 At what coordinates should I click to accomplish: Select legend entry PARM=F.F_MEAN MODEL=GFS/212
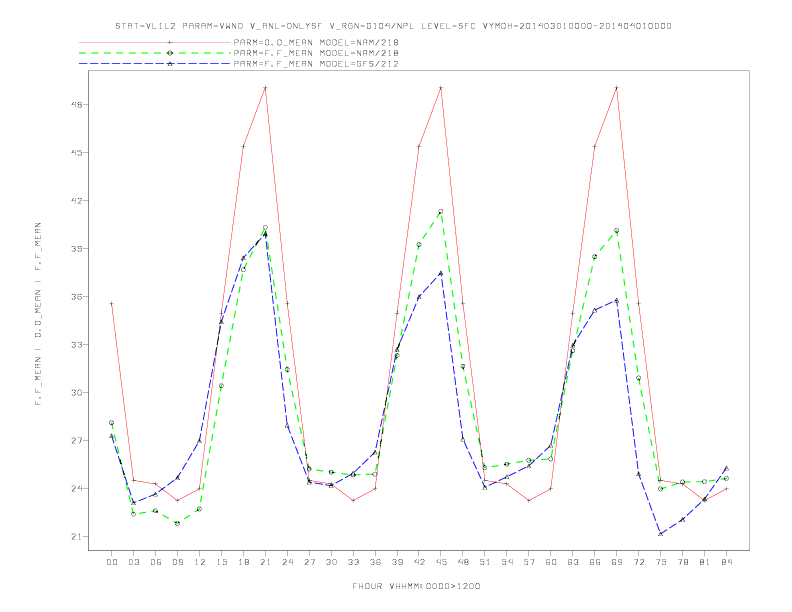316,64
